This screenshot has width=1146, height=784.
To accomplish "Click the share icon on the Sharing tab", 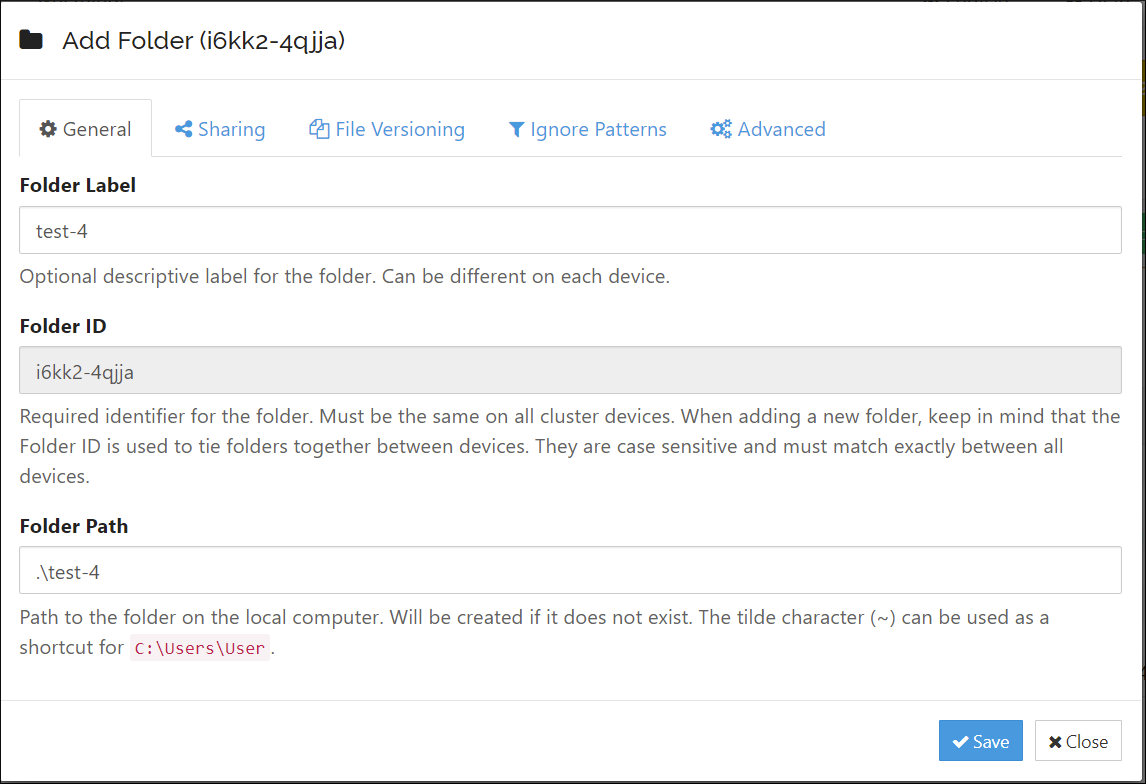I will [x=183, y=128].
